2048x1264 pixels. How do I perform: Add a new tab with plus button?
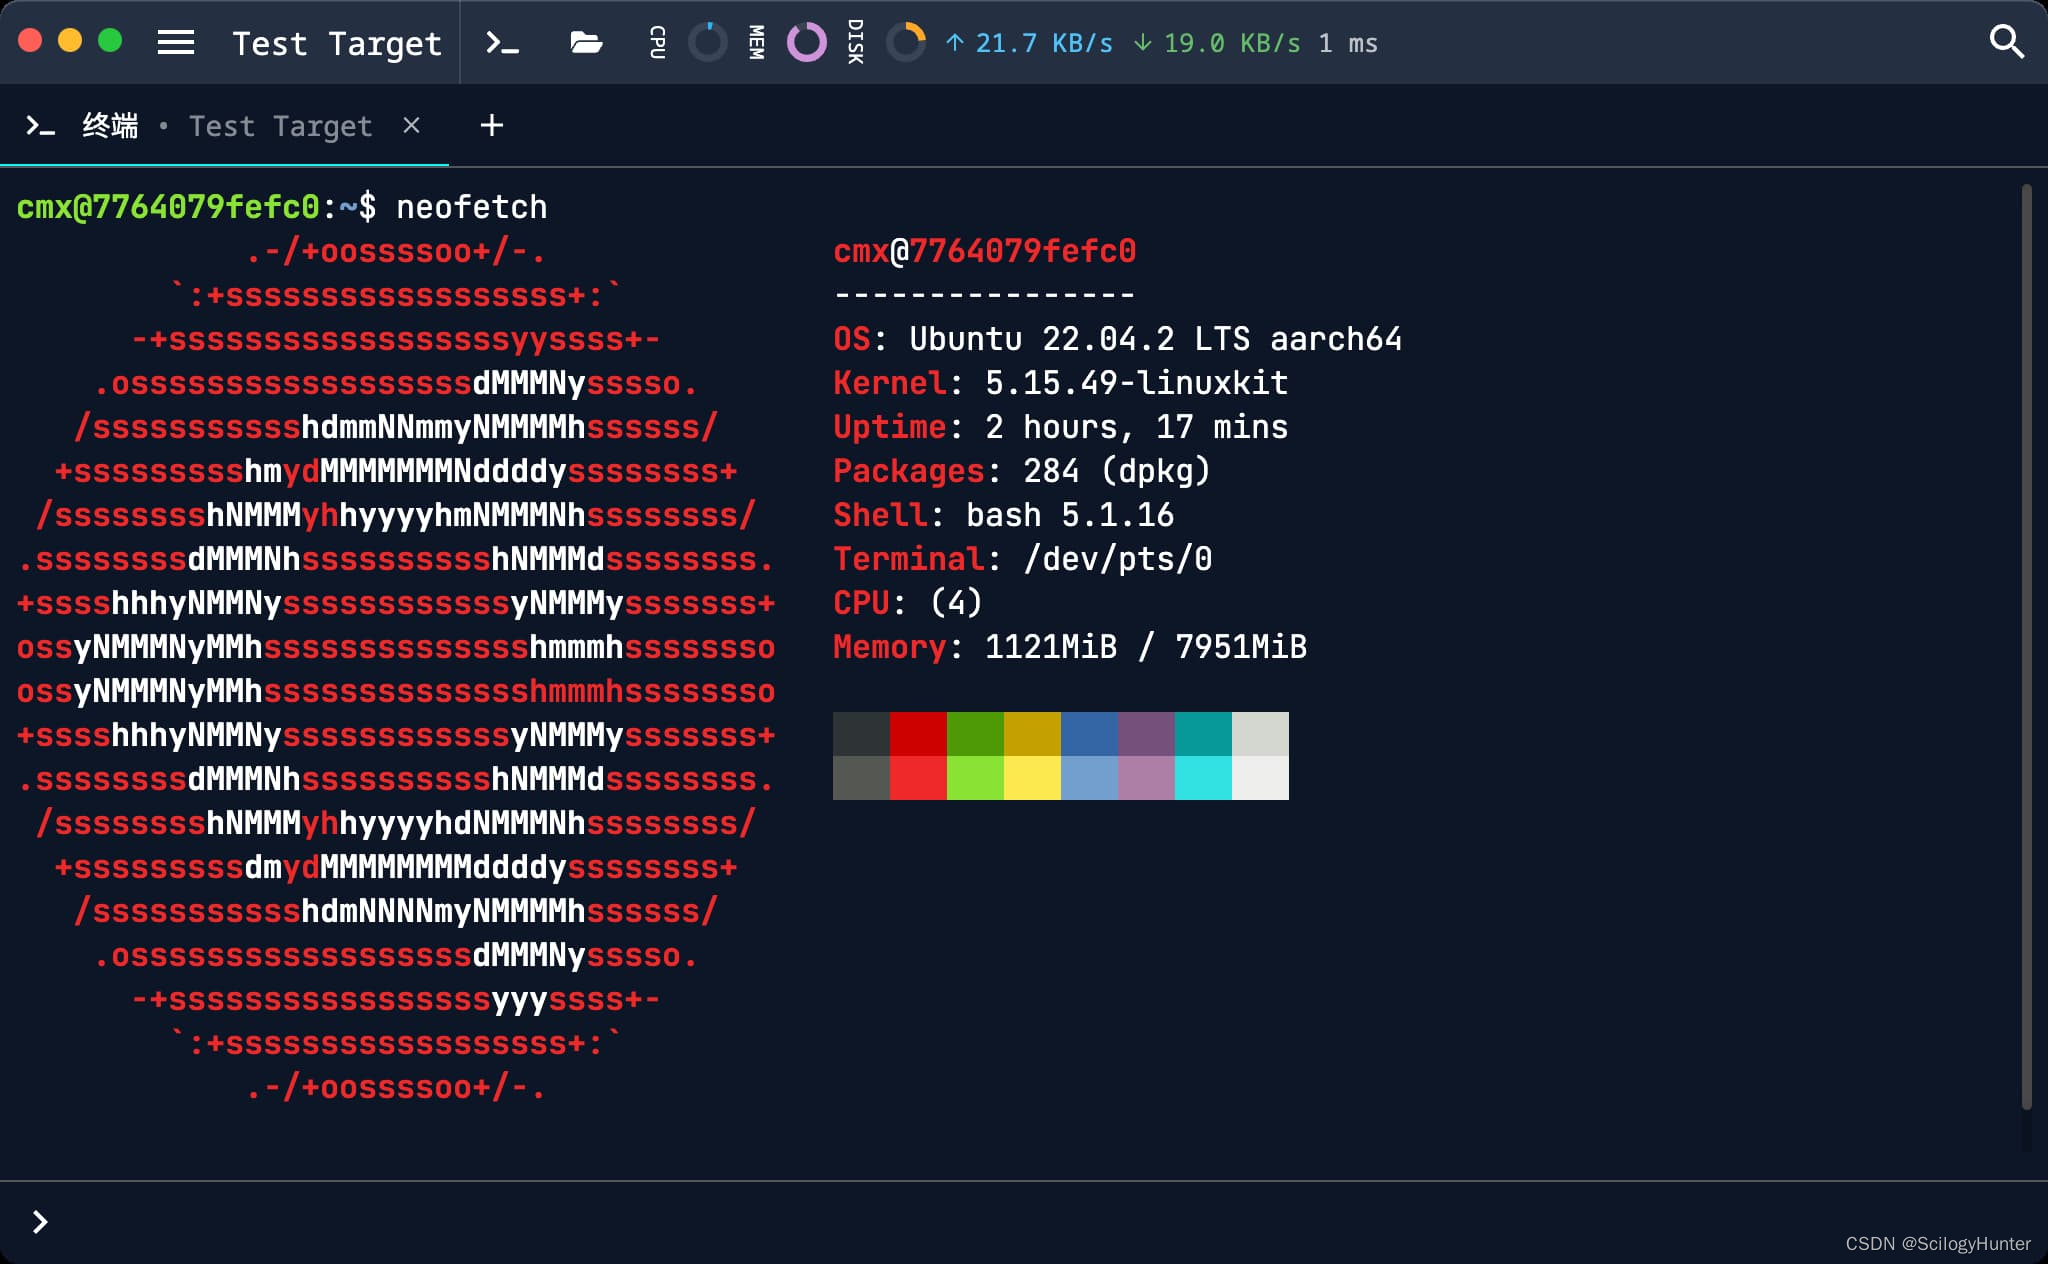tap(491, 125)
